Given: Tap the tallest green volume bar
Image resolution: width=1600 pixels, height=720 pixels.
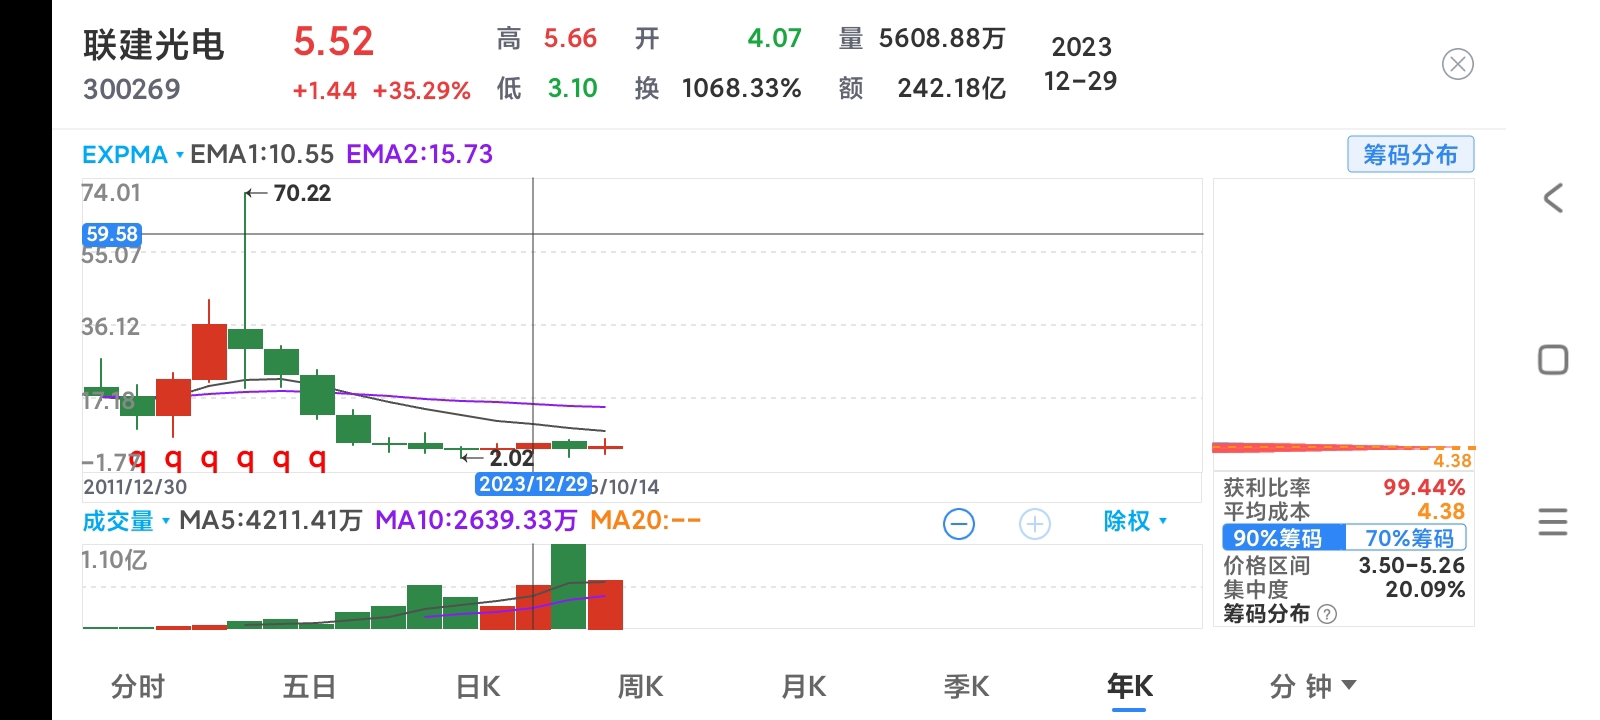Looking at the screenshot, I should tap(569, 587).
